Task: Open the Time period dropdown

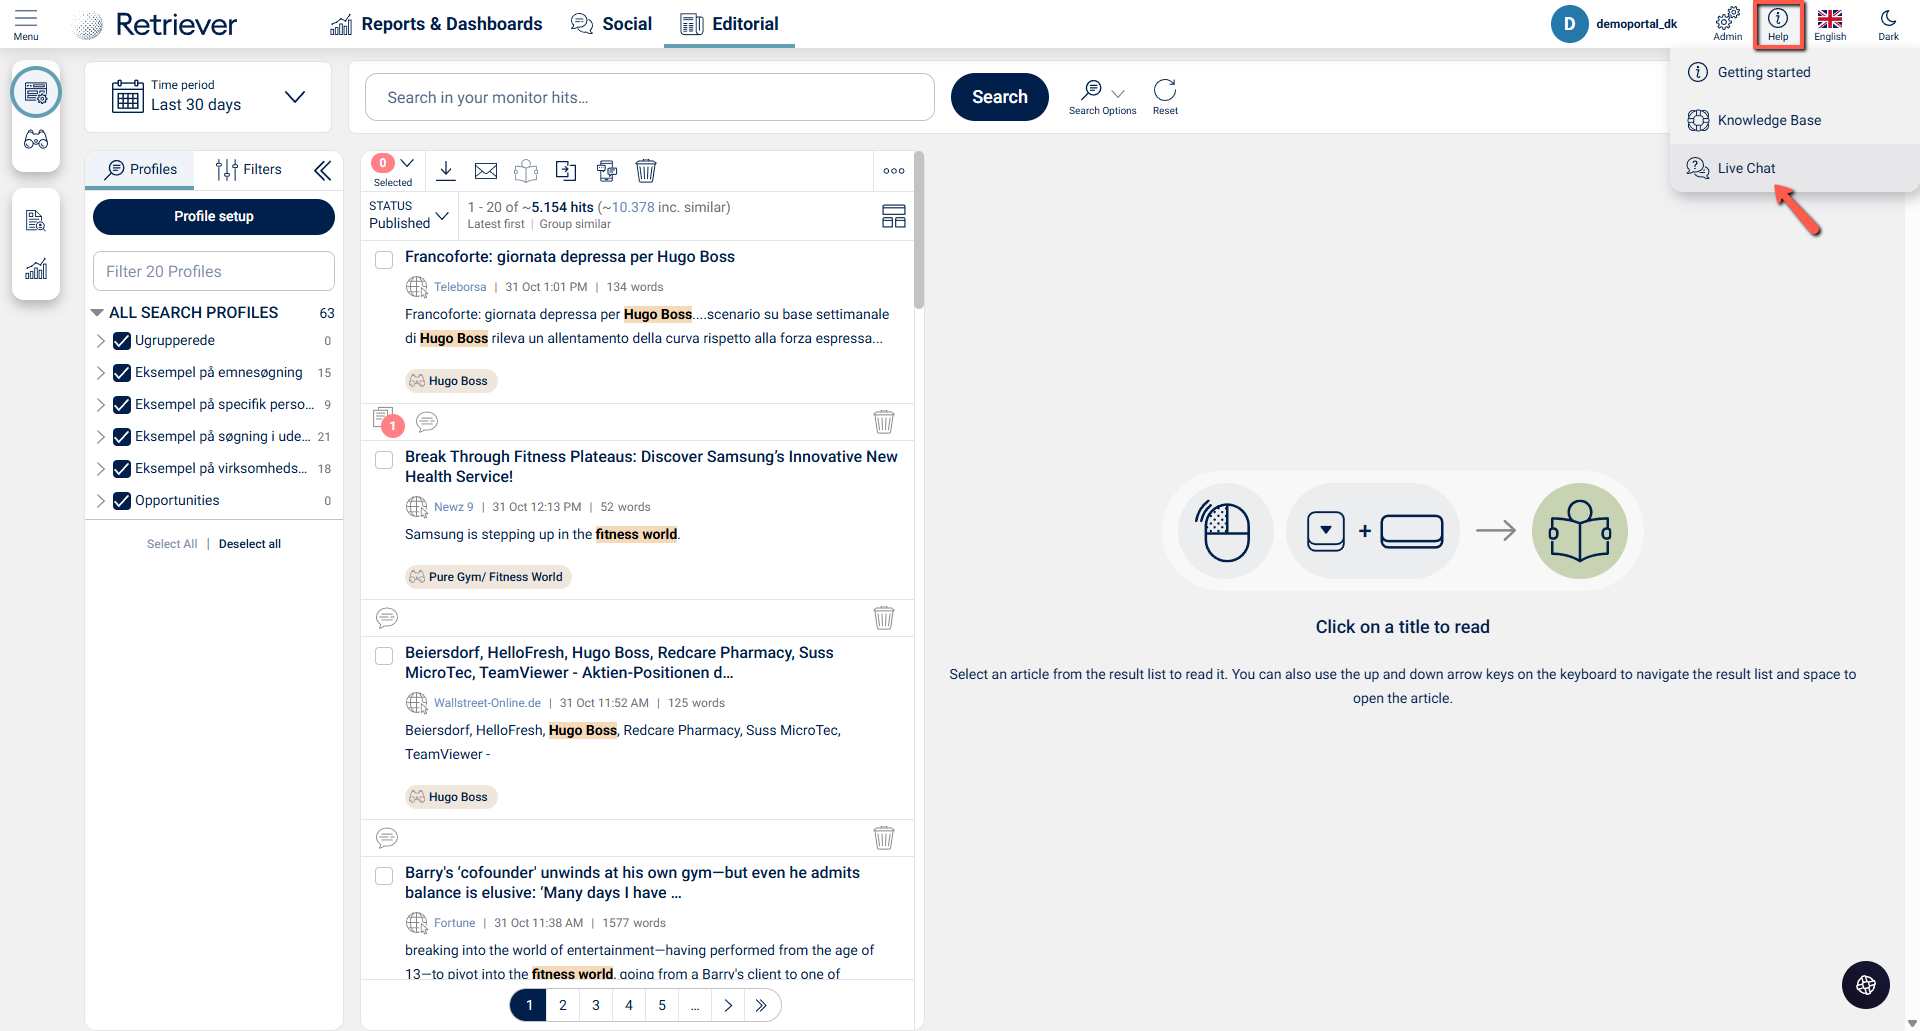Action: (x=208, y=97)
